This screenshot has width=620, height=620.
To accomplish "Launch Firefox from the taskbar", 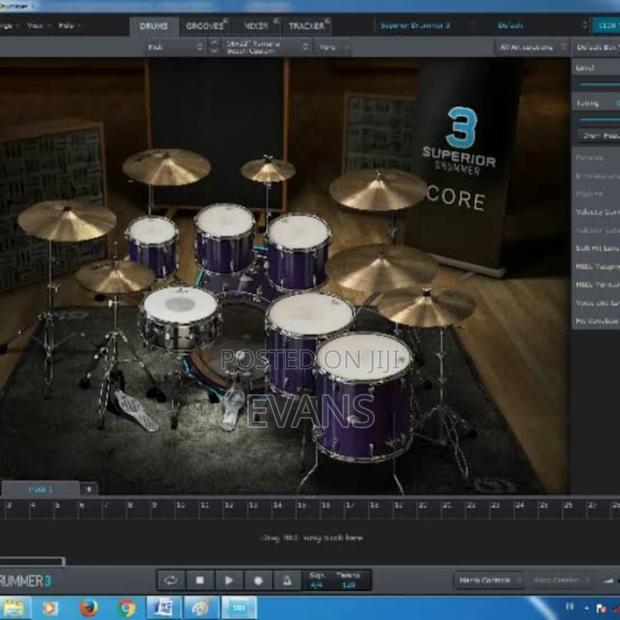I will tap(89, 608).
